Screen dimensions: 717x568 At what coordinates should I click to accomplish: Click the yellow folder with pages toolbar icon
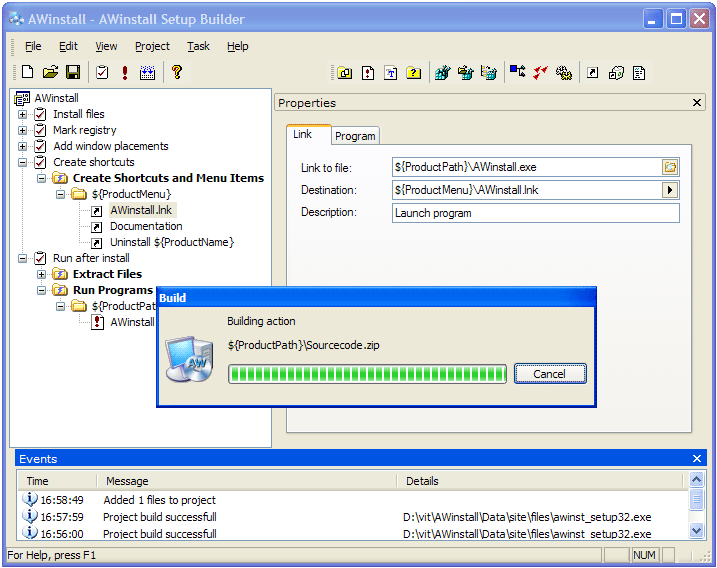click(345, 73)
